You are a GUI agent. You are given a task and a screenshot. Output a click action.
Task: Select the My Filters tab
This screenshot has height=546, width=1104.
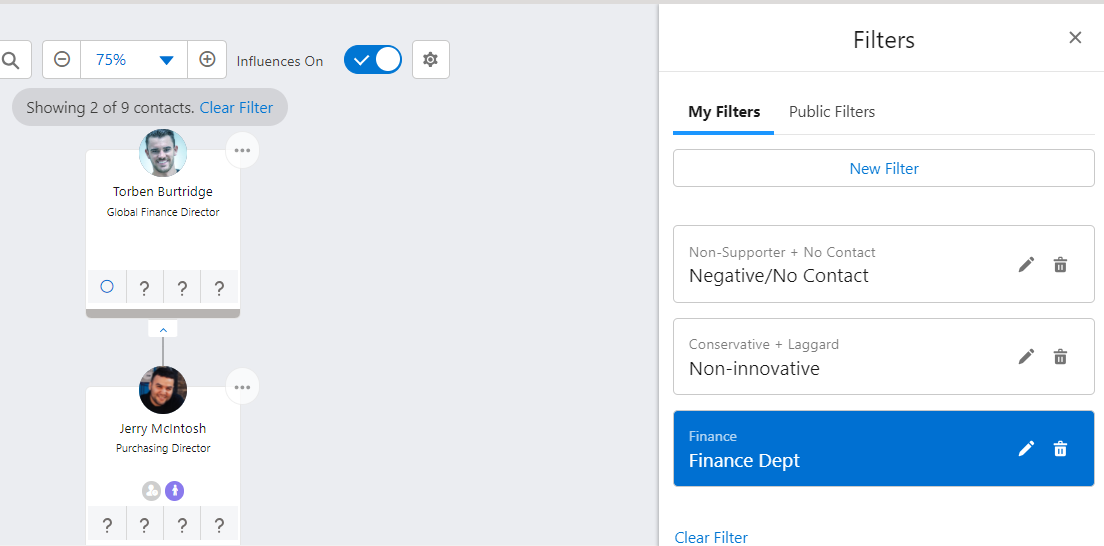724,112
